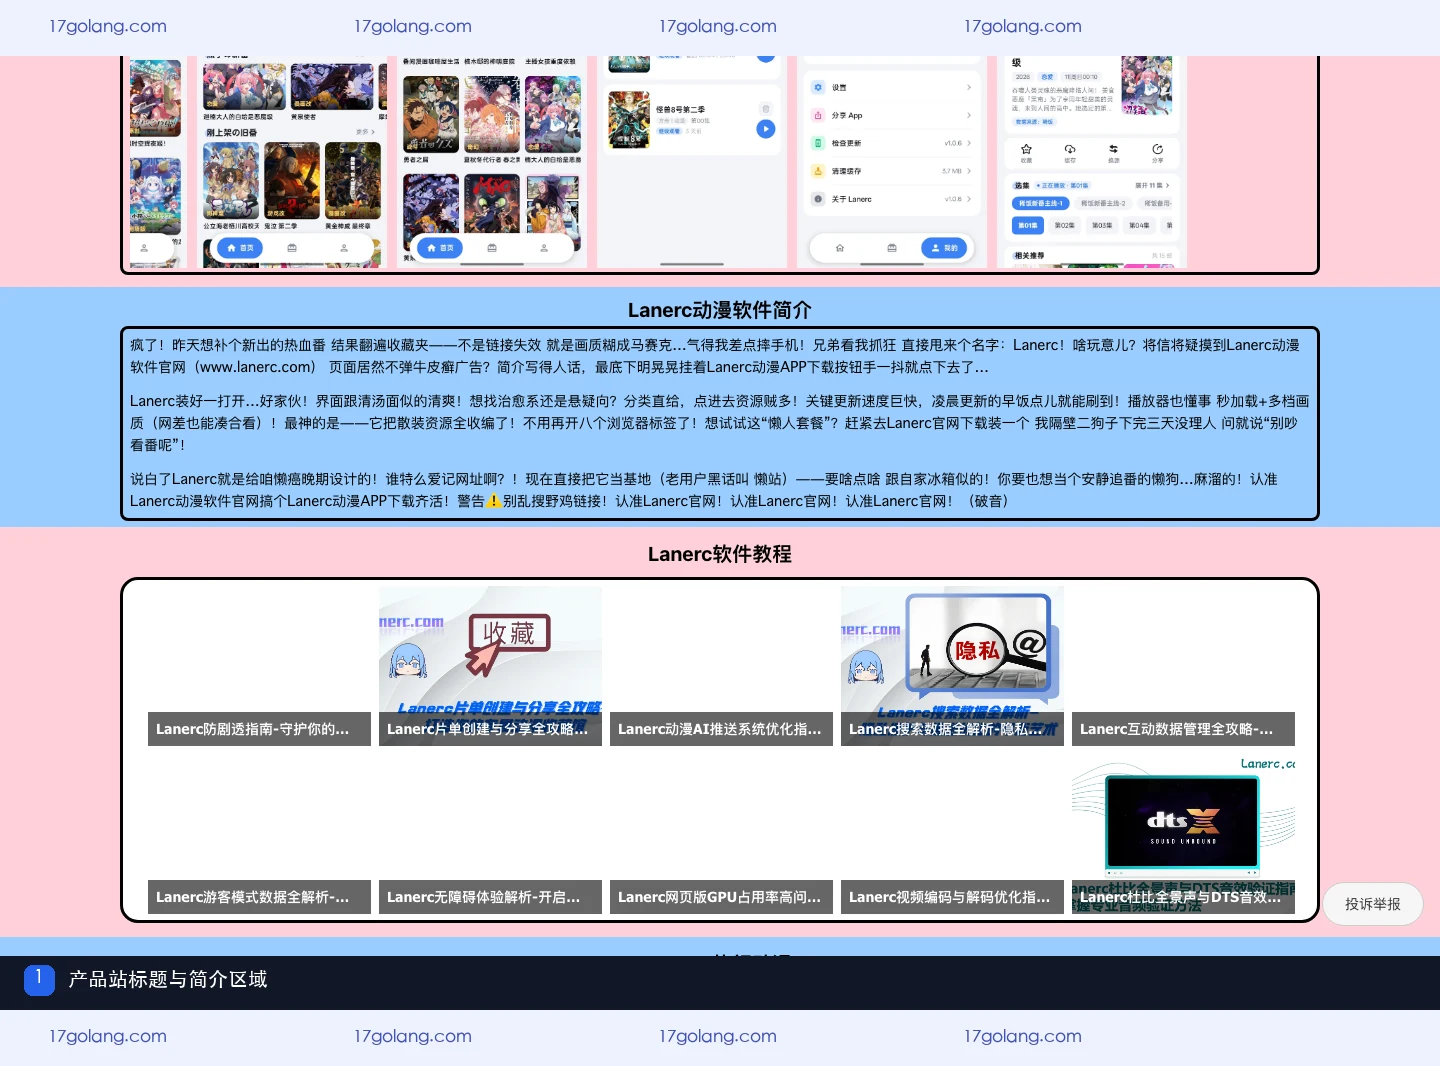Click the play button beside 怪兽8号第二季
This screenshot has width=1440, height=1066.
click(765, 129)
